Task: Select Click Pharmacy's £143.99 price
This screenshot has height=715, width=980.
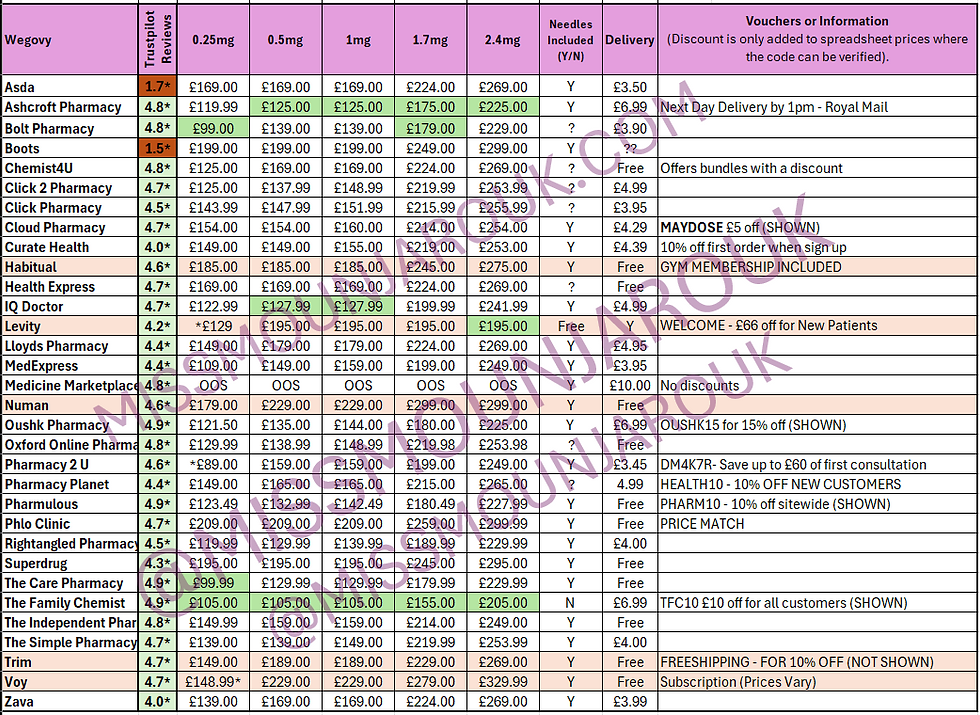Action: pyautogui.click(x=213, y=208)
